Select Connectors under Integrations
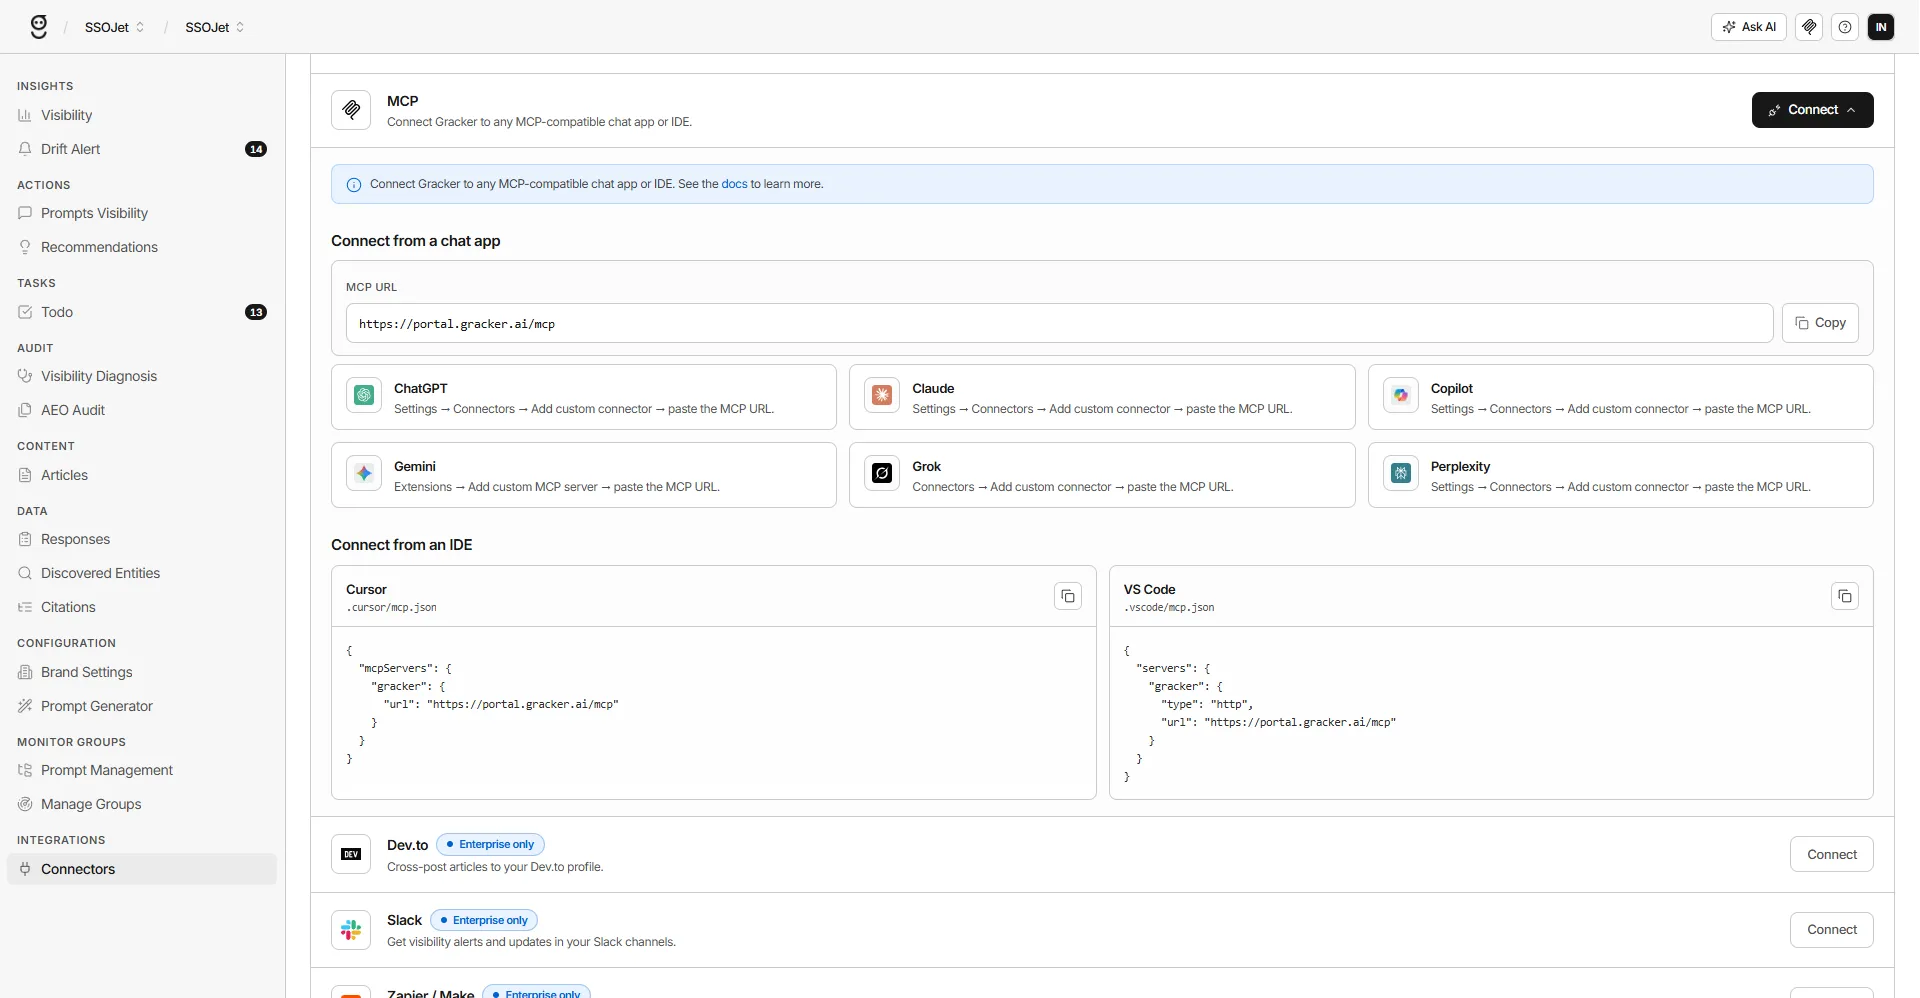 [x=142, y=869]
